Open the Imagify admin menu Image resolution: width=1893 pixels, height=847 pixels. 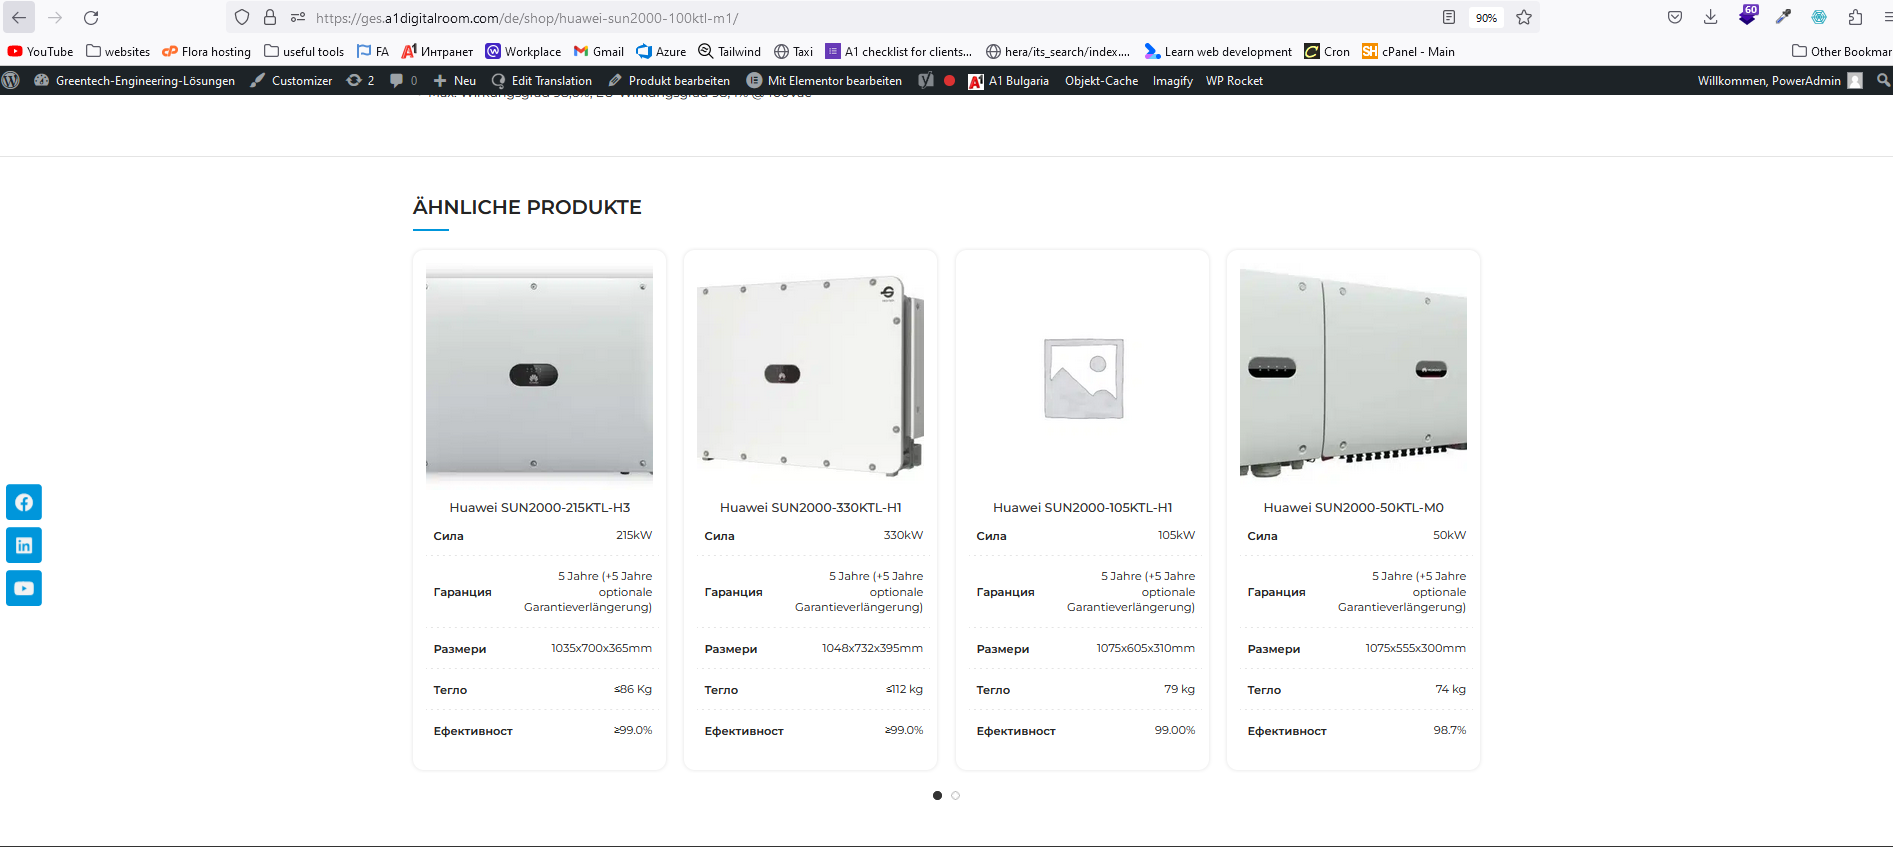point(1172,80)
